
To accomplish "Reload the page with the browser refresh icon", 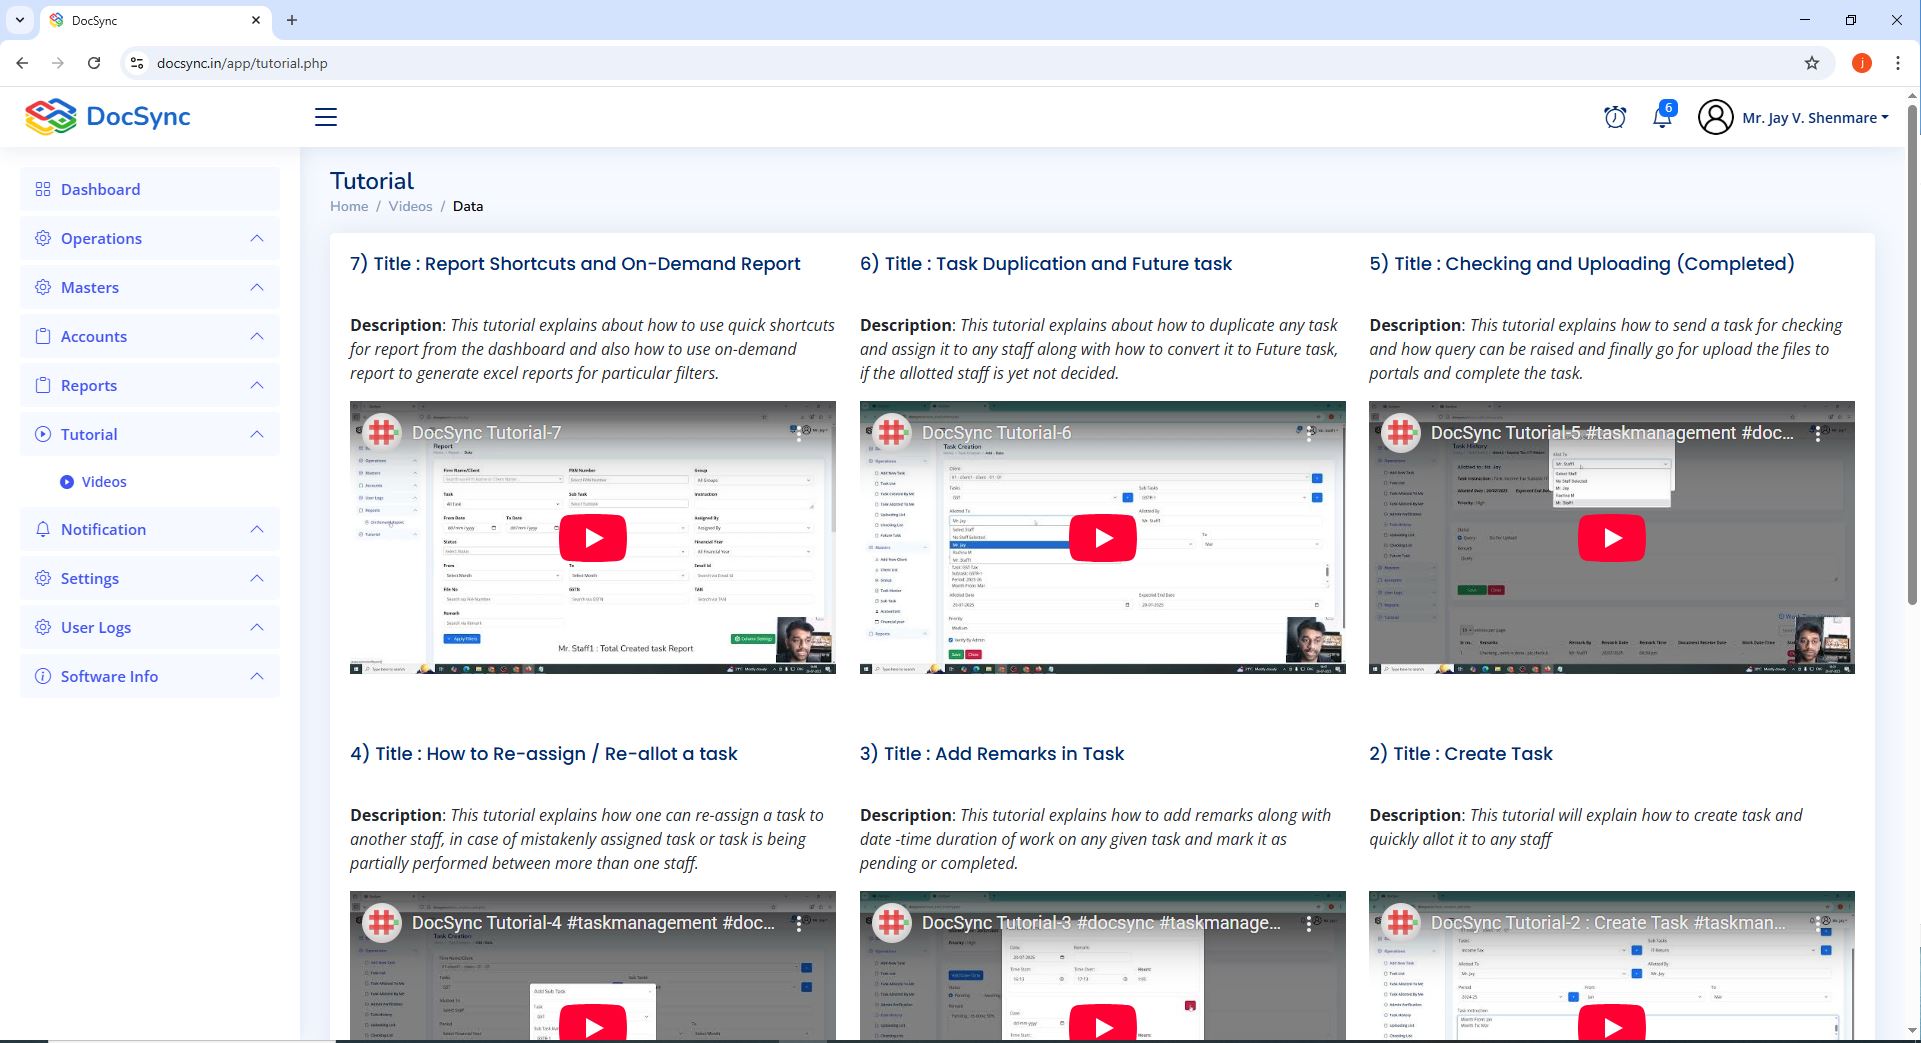I will click(94, 63).
